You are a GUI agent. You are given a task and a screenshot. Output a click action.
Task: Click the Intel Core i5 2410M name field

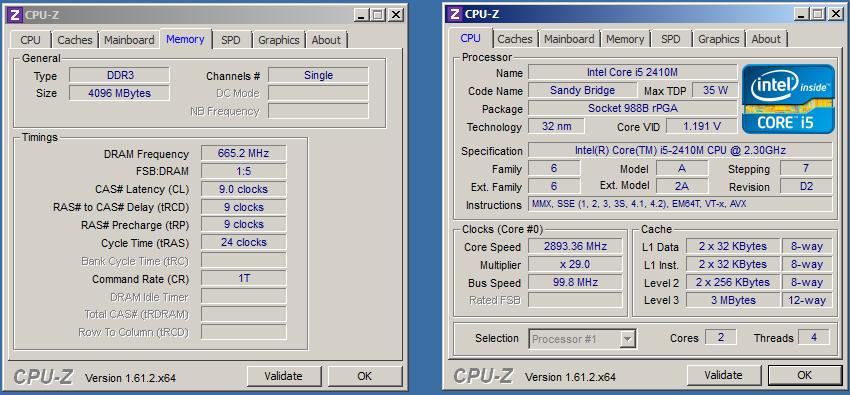[x=633, y=72]
